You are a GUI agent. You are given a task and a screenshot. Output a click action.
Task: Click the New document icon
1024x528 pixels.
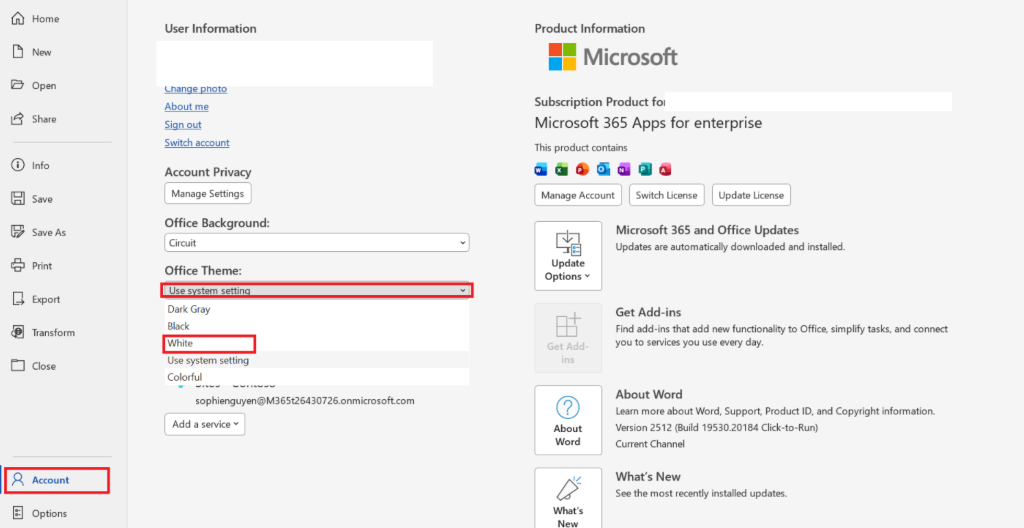18,52
